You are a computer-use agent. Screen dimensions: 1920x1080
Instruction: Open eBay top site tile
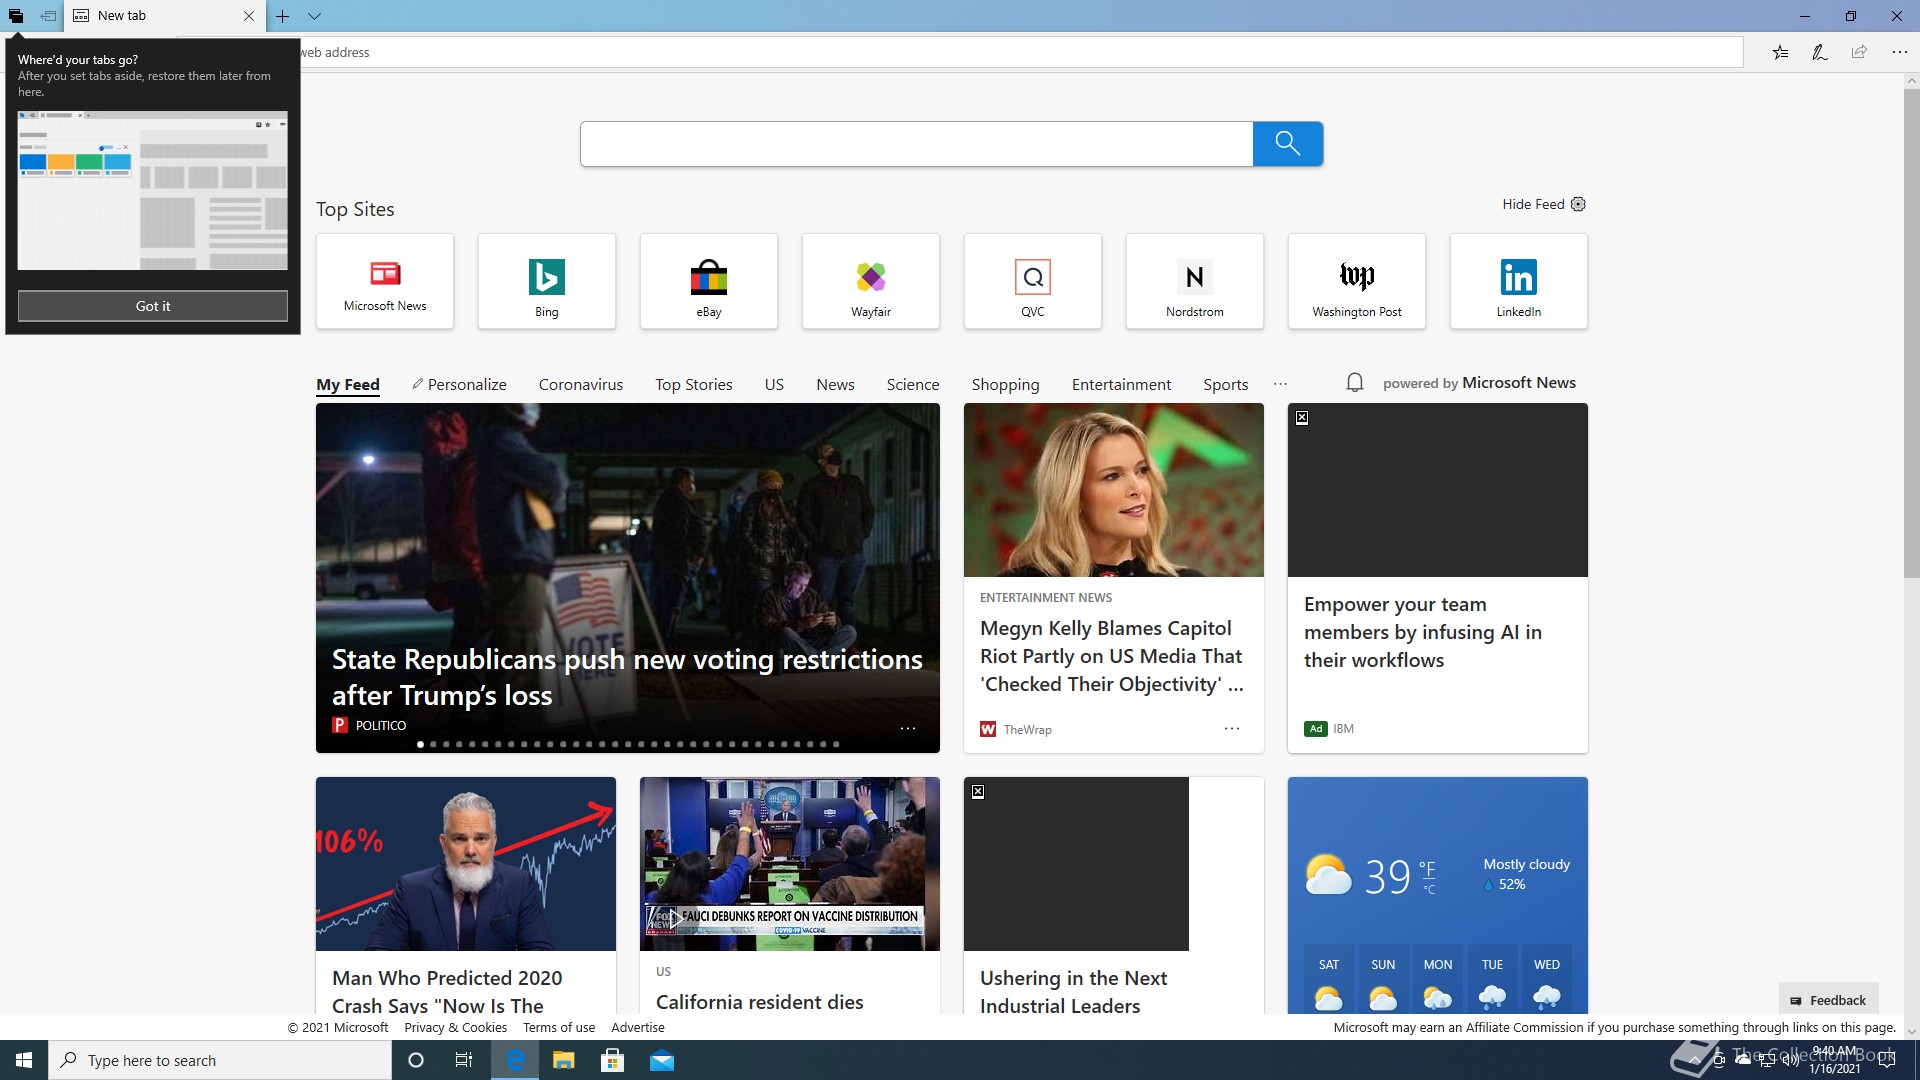(709, 281)
